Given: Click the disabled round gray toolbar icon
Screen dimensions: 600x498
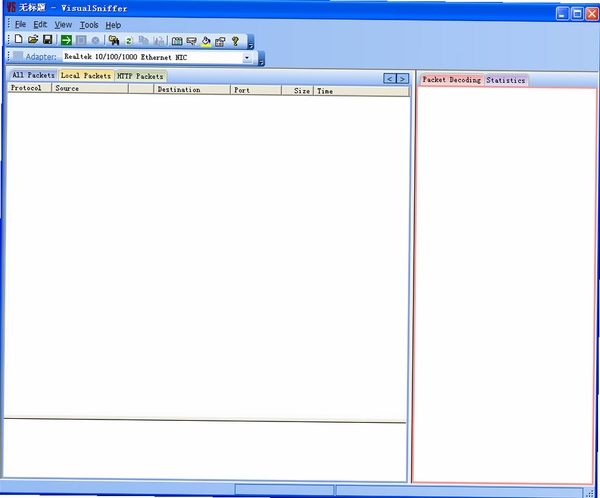Looking at the screenshot, I should tap(96, 40).
